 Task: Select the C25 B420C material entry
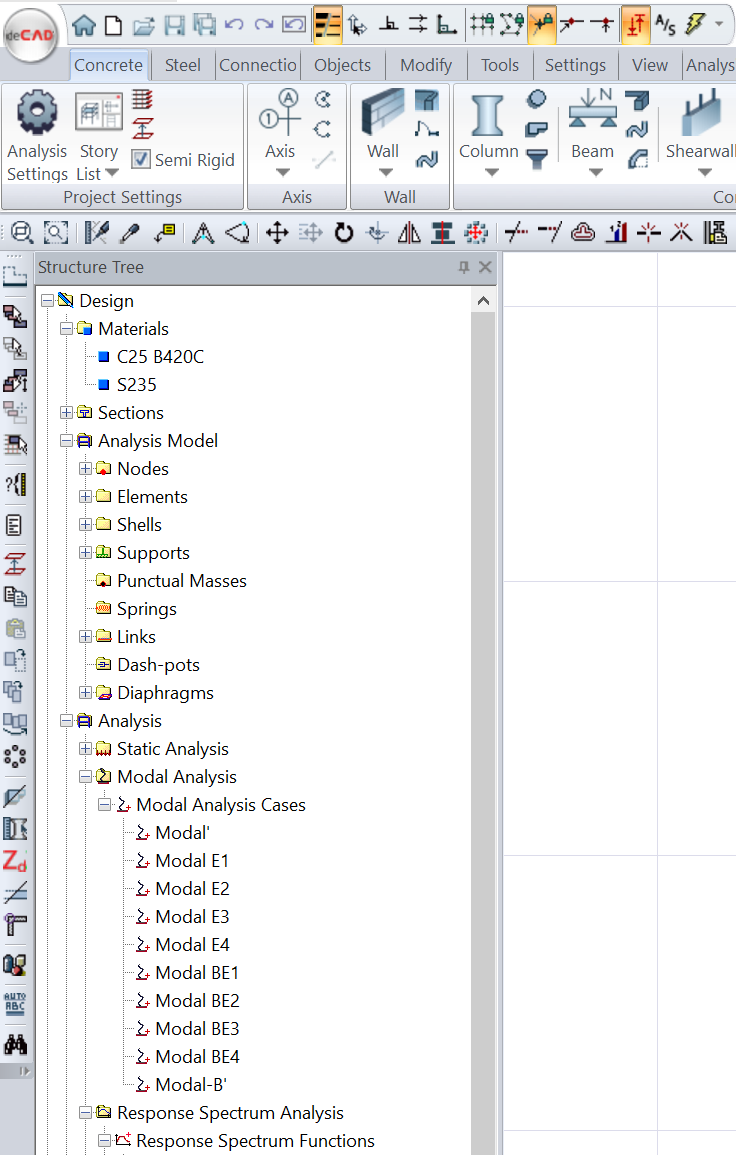tap(160, 357)
